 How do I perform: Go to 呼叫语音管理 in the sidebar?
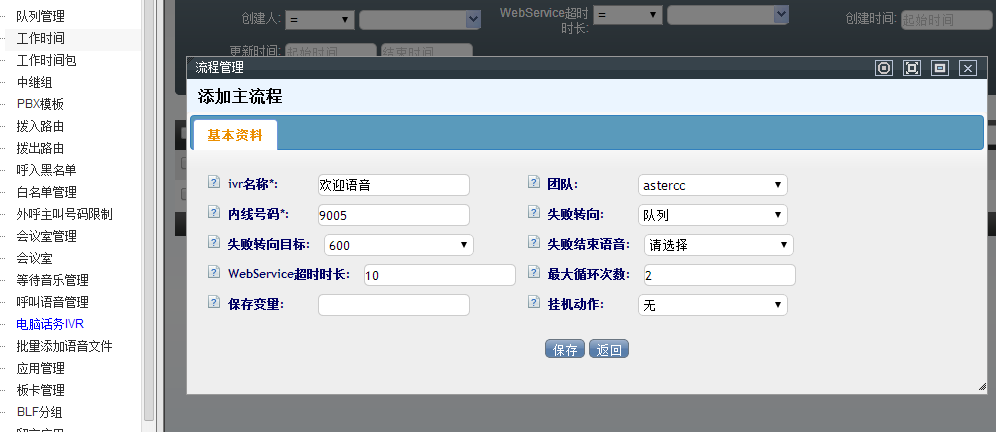52,302
